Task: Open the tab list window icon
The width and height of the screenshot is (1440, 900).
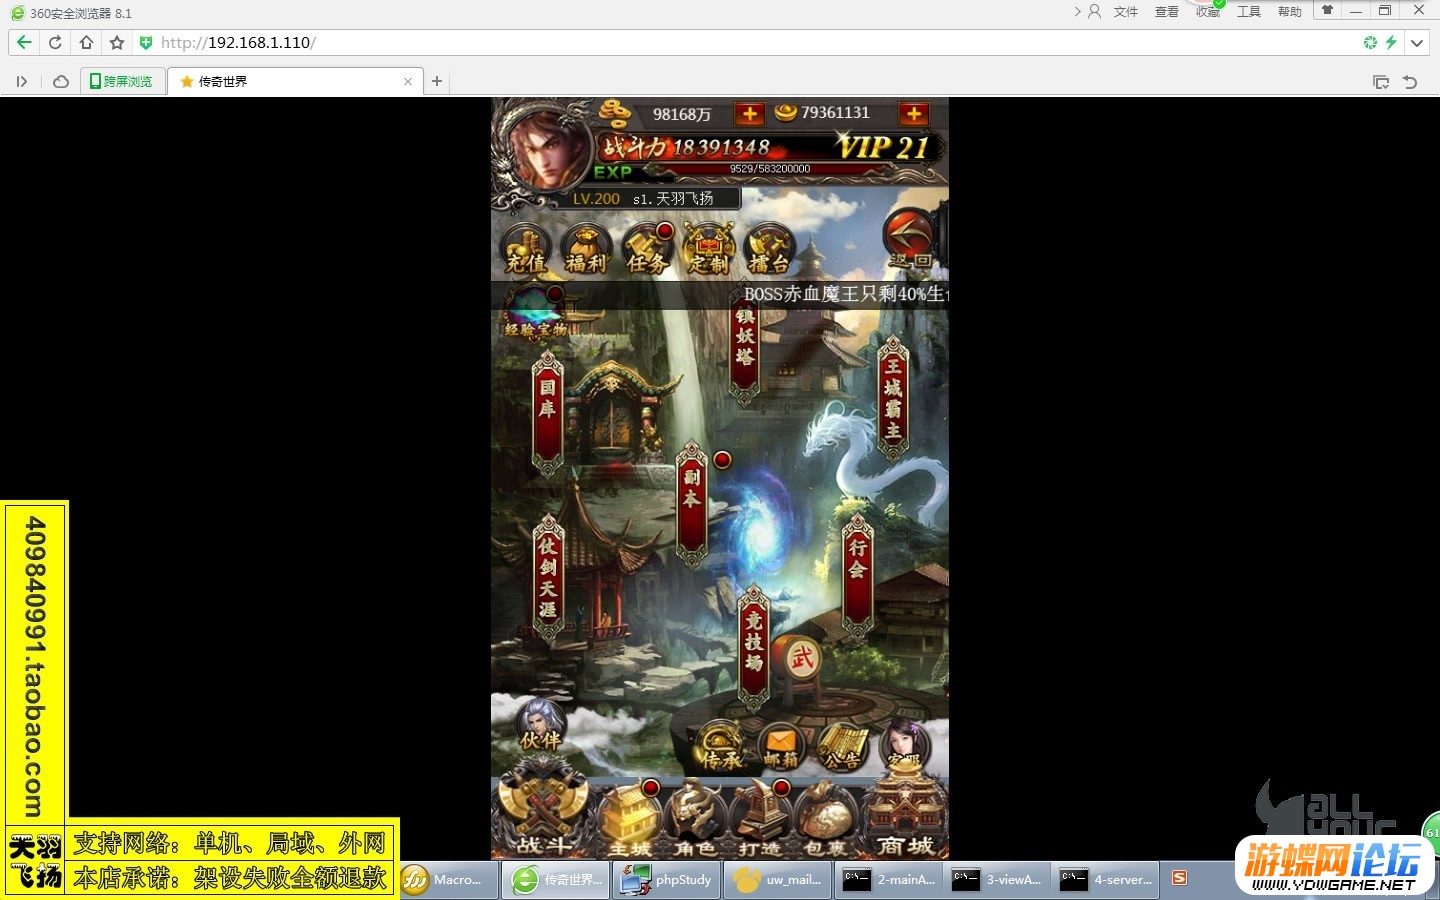Action: 1381,82
